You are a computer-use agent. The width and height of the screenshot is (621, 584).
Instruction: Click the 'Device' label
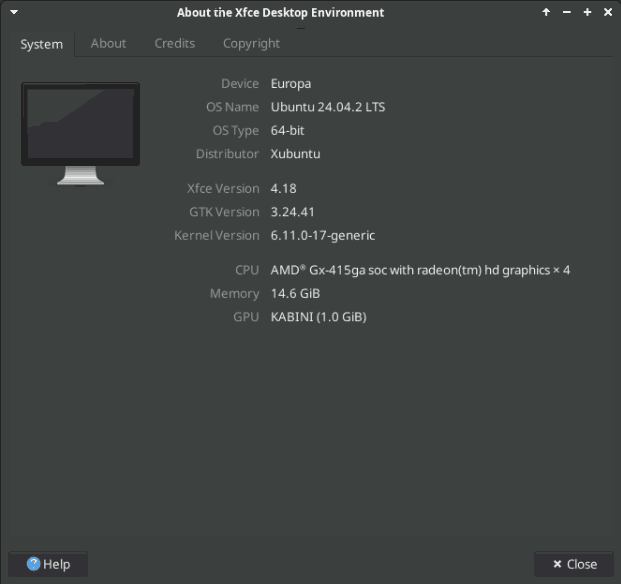coord(240,84)
